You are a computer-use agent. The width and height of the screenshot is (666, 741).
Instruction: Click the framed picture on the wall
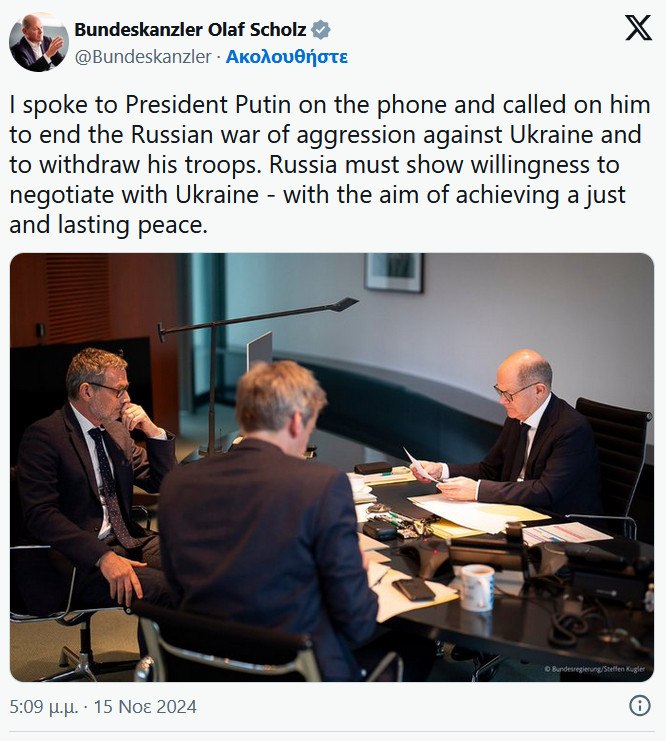393,271
